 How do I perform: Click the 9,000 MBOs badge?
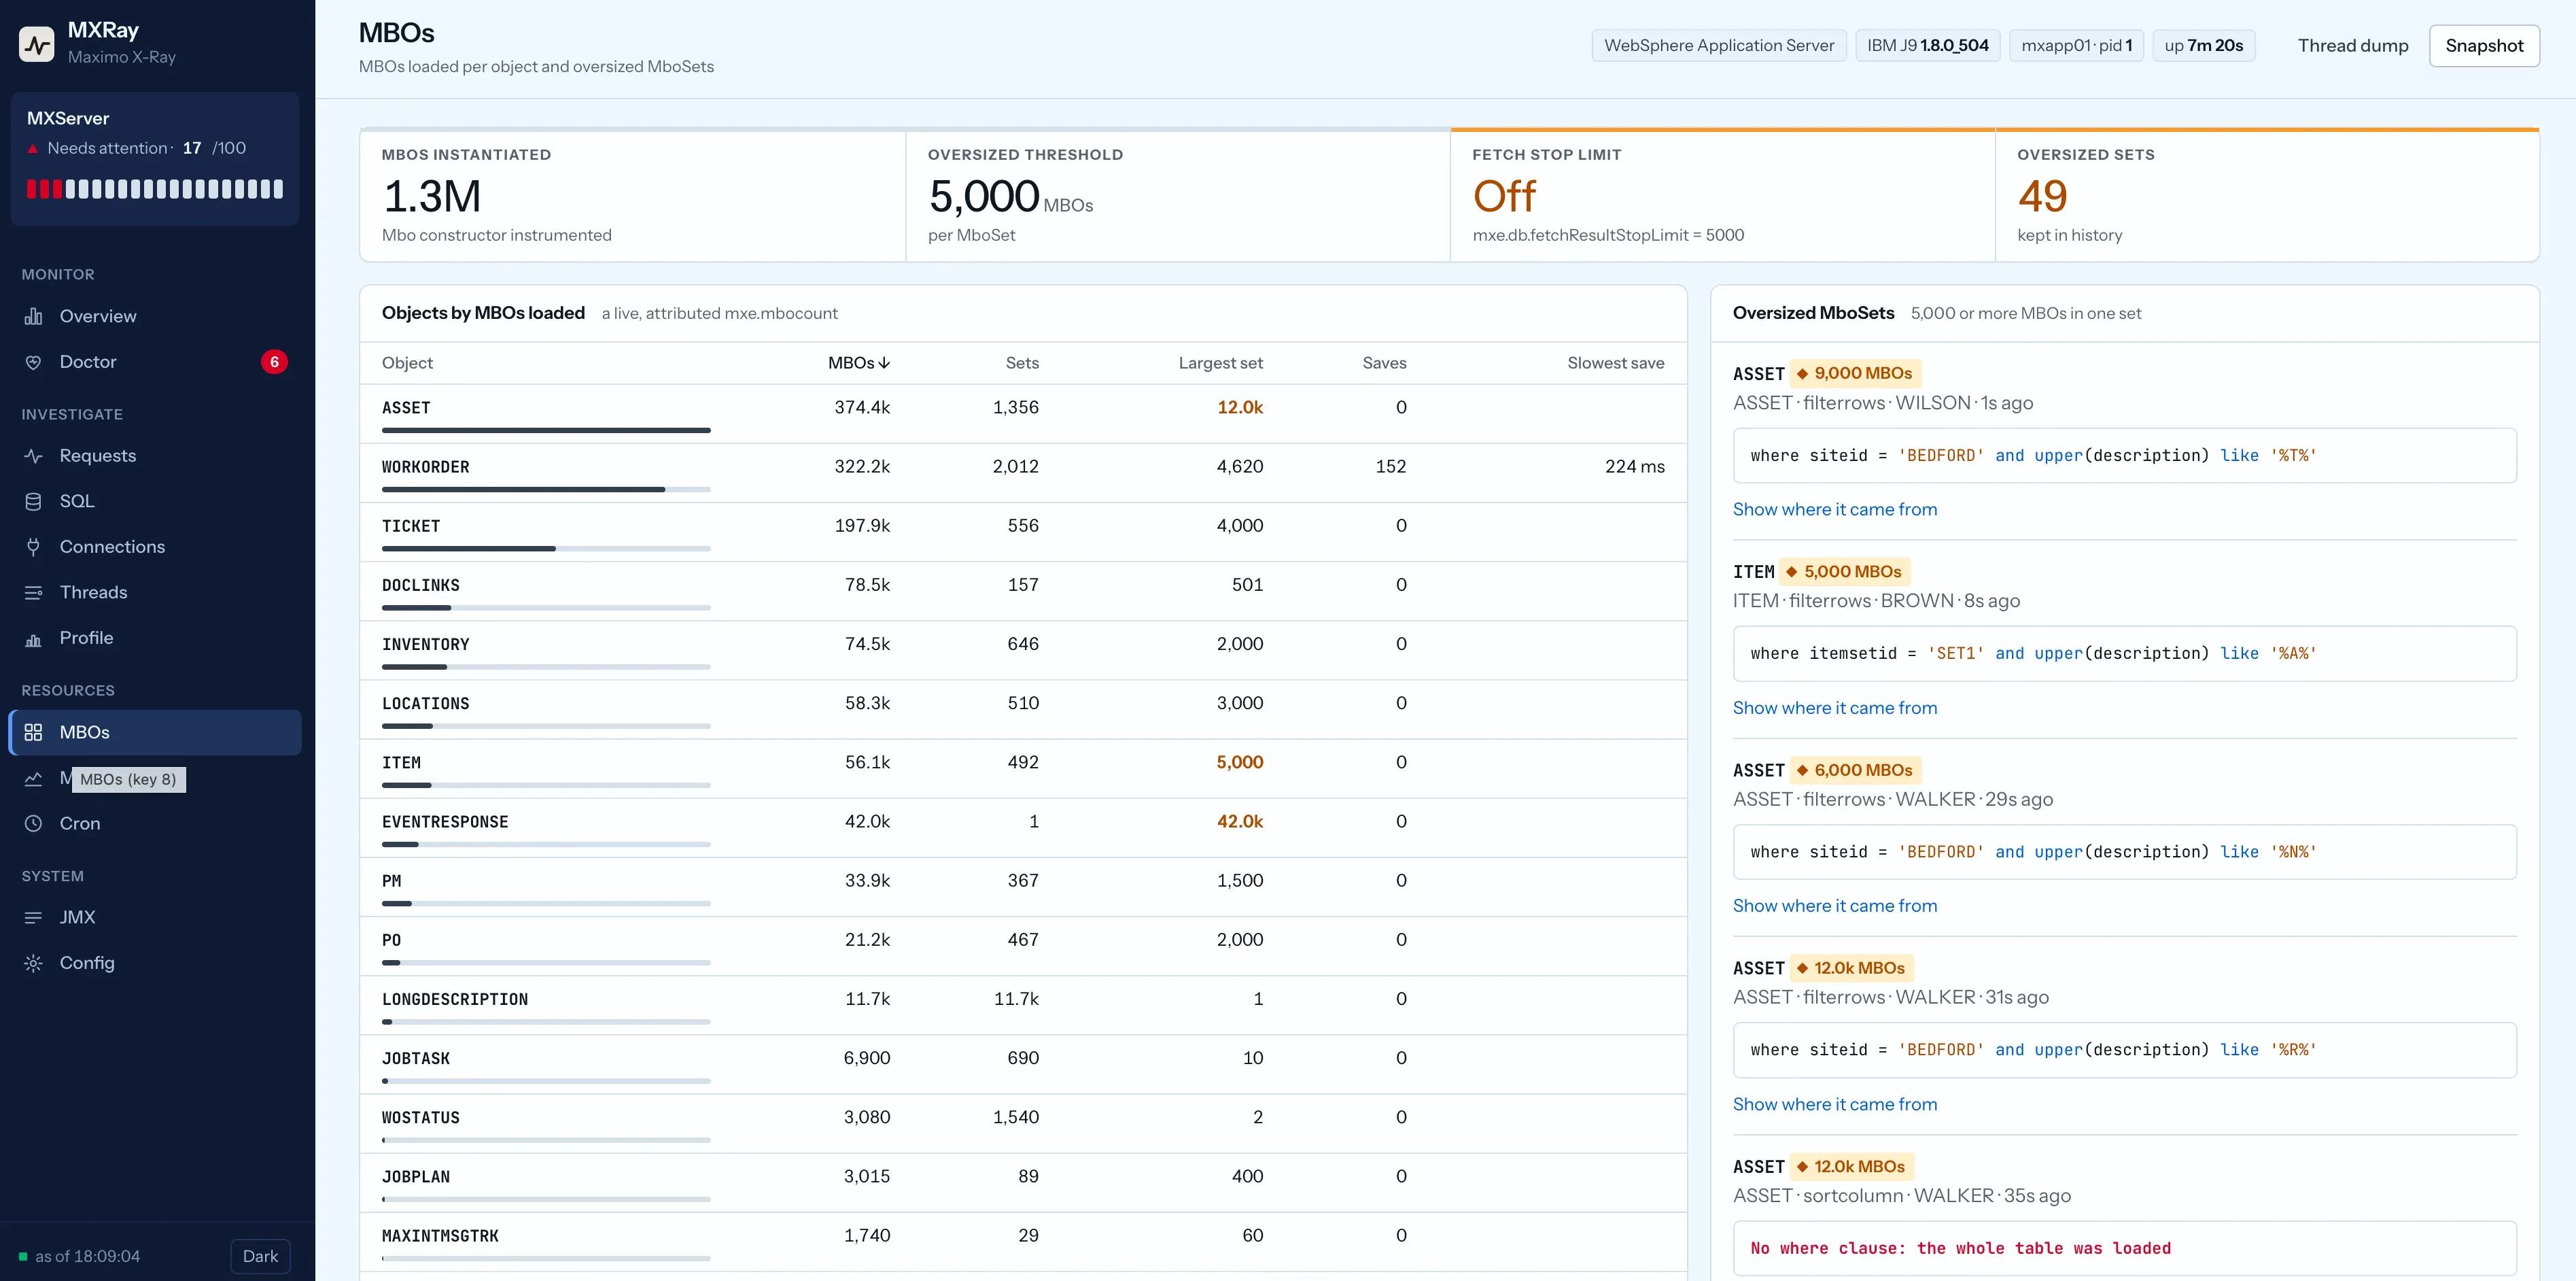pos(1854,373)
